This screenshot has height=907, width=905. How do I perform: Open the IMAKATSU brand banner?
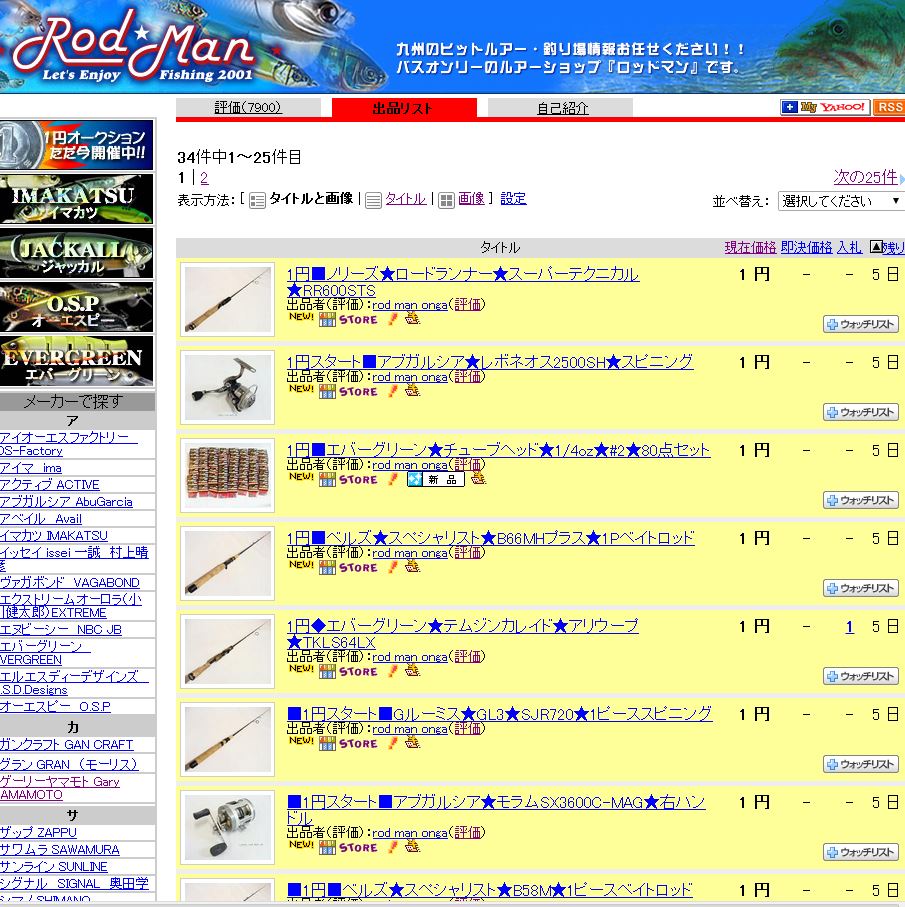pos(77,199)
